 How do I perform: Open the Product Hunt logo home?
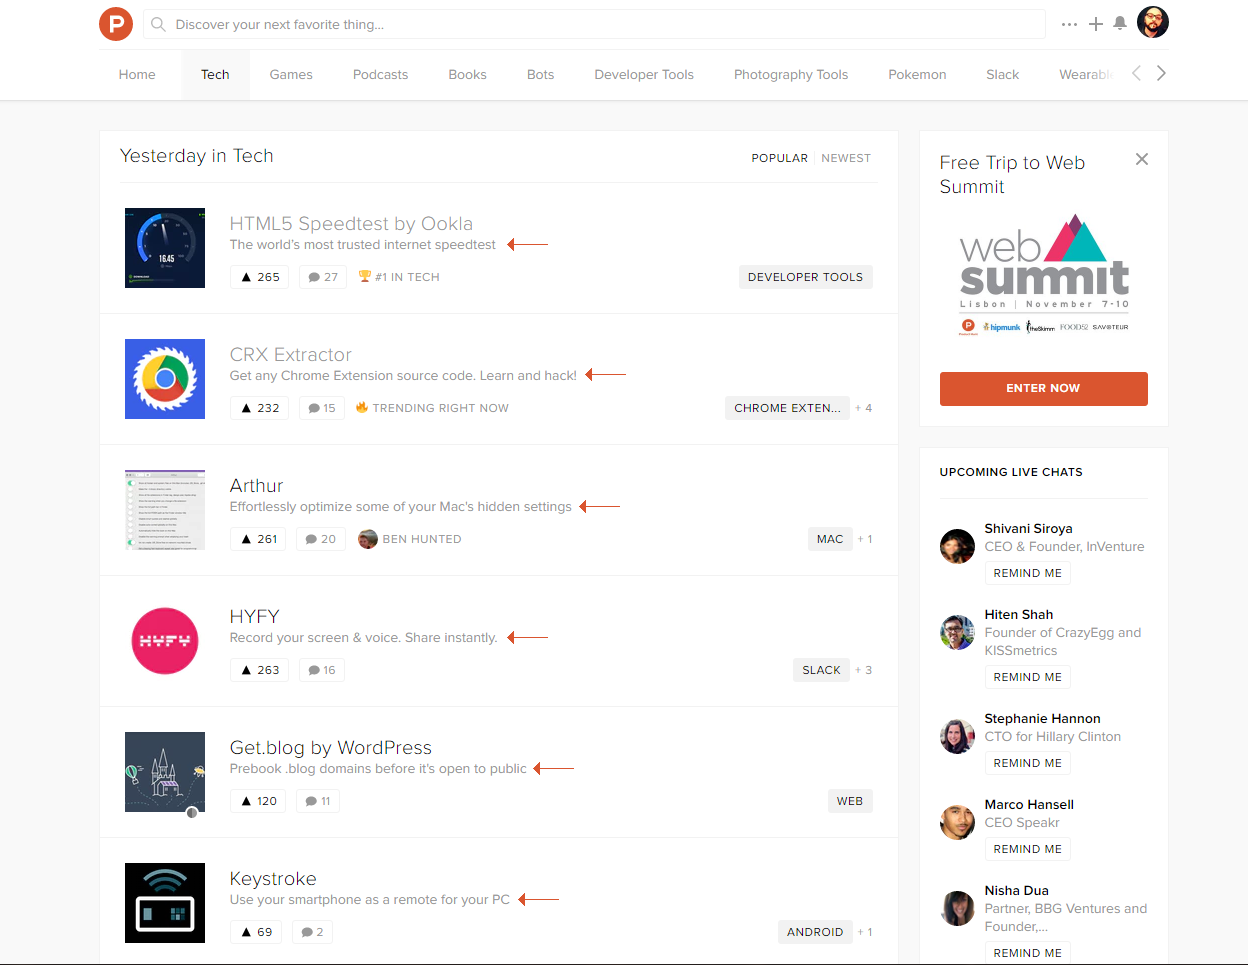(116, 23)
